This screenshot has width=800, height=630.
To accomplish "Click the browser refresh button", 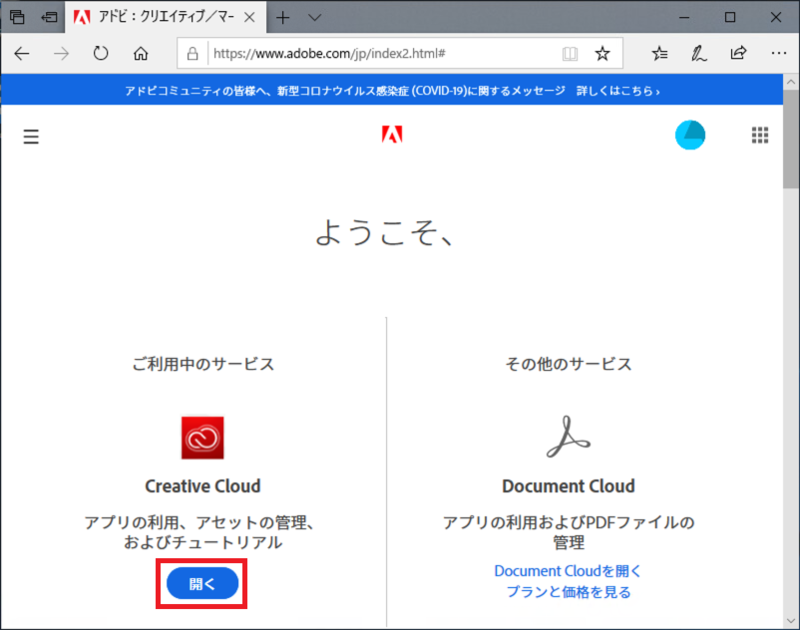I will (100, 54).
